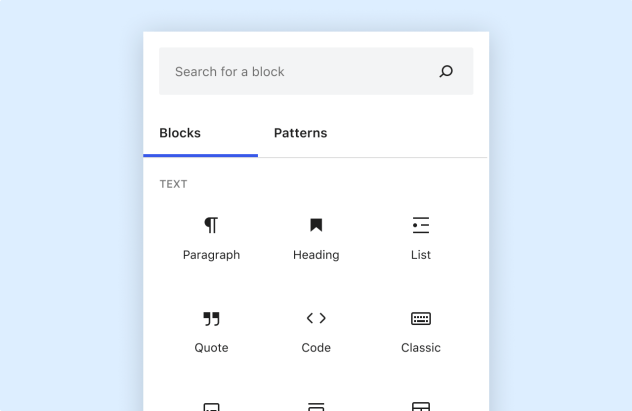Choose the Quote block quotation-mark icon
Screen dimensions: 632x411
click(x=211, y=318)
